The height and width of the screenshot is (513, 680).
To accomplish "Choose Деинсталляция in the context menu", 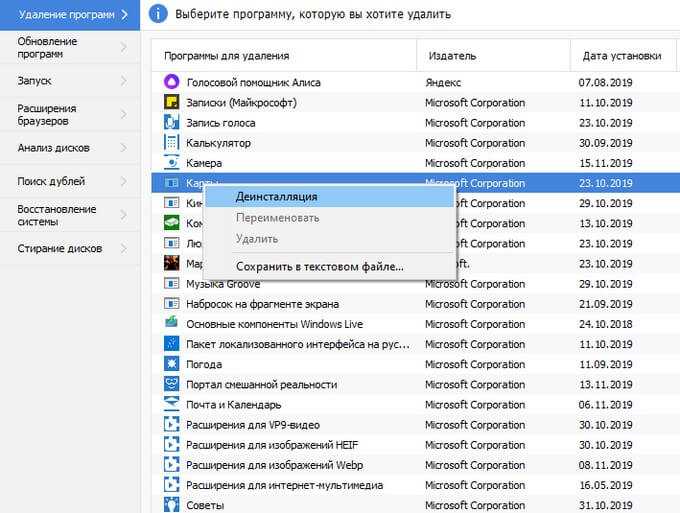I will click(330, 196).
